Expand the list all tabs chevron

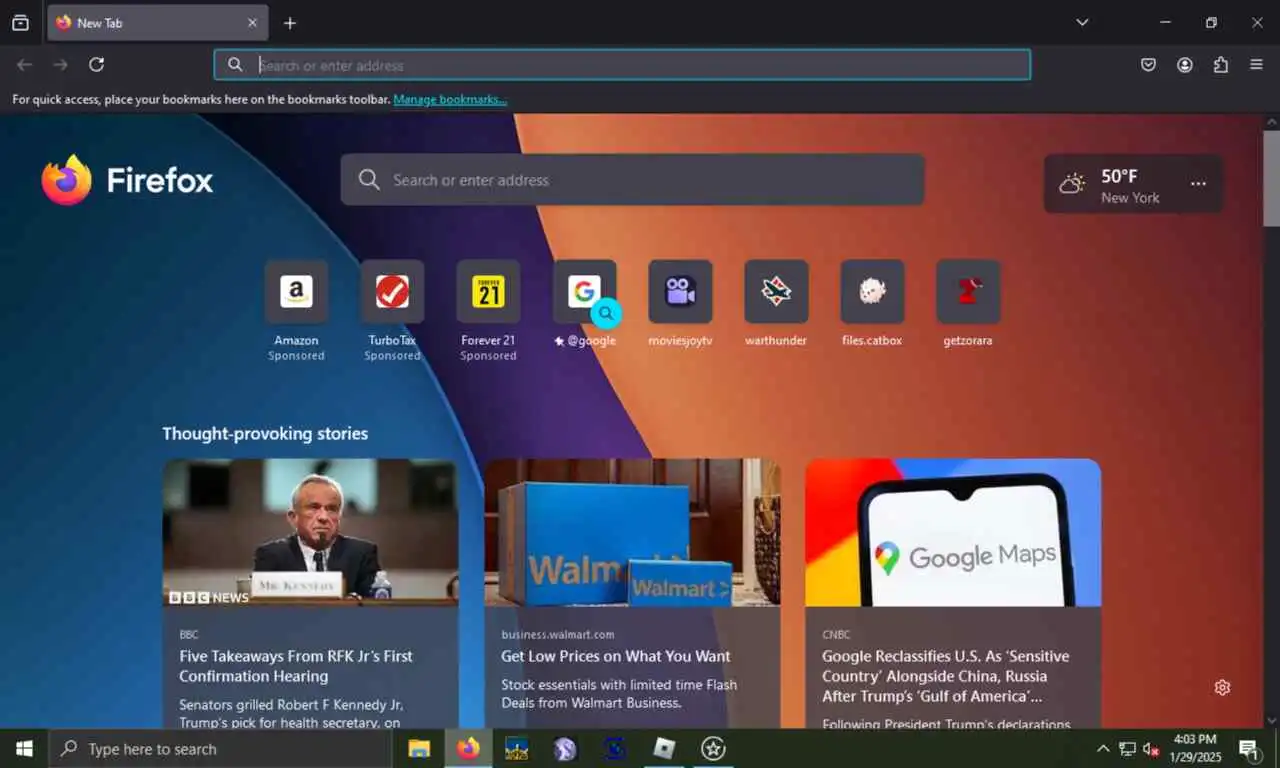pyautogui.click(x=1082, y=22)
